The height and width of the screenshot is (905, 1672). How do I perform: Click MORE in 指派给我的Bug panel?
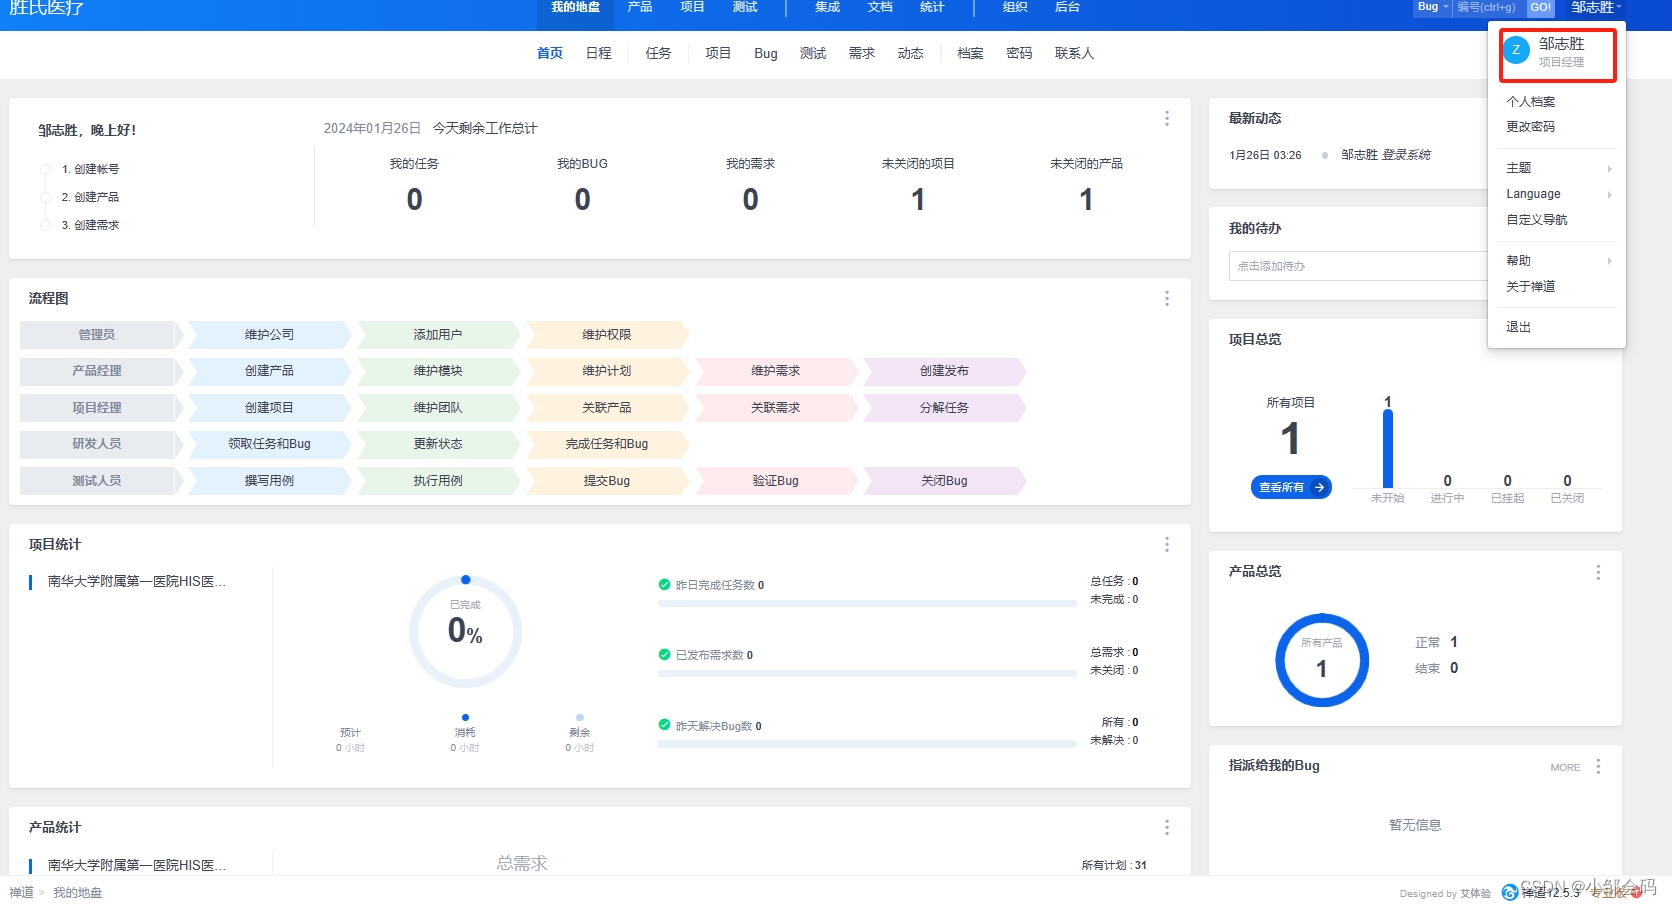[1565, 768]
